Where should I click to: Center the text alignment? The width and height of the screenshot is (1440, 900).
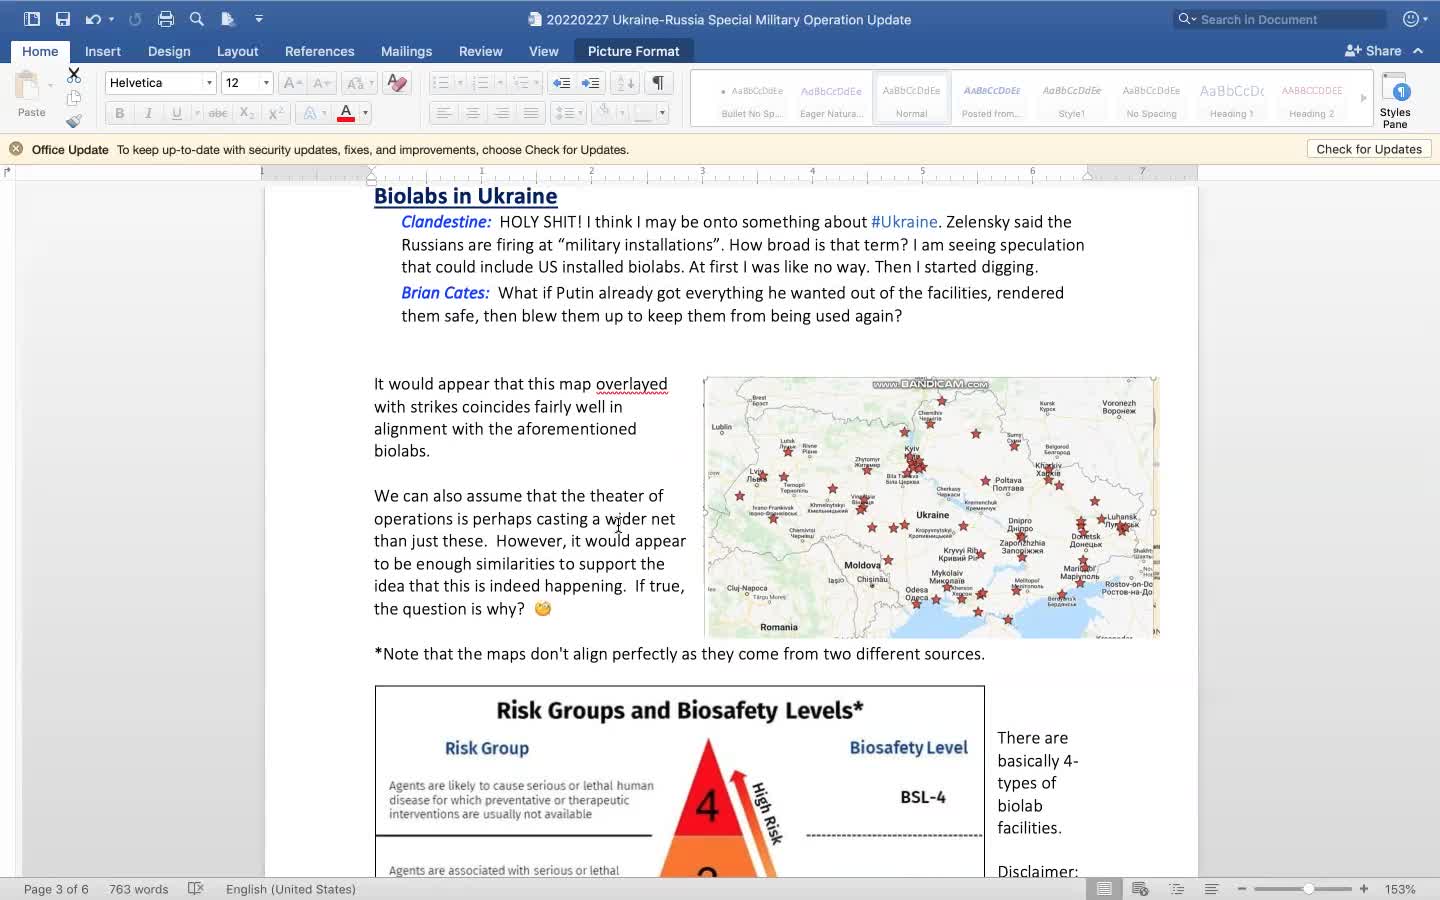point(472,113)
